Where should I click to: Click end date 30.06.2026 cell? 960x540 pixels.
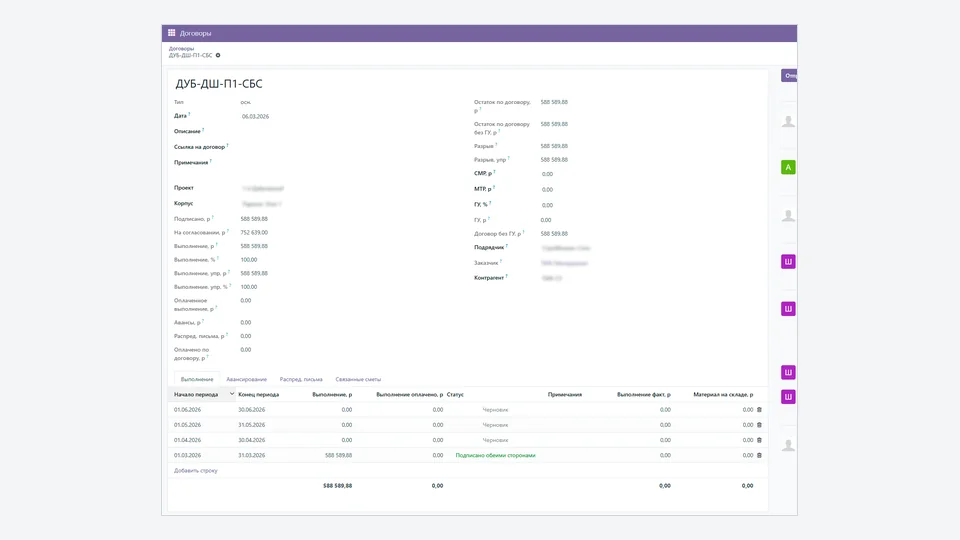[252, 410]
